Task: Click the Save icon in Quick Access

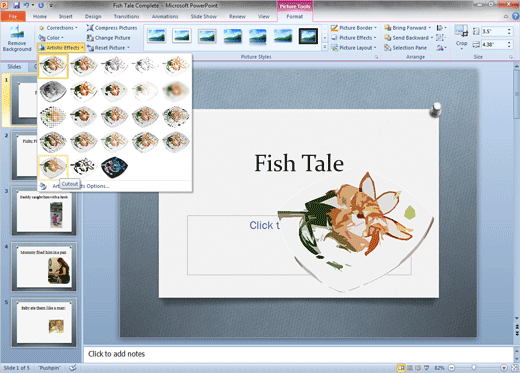Action: tap(16, 5)
